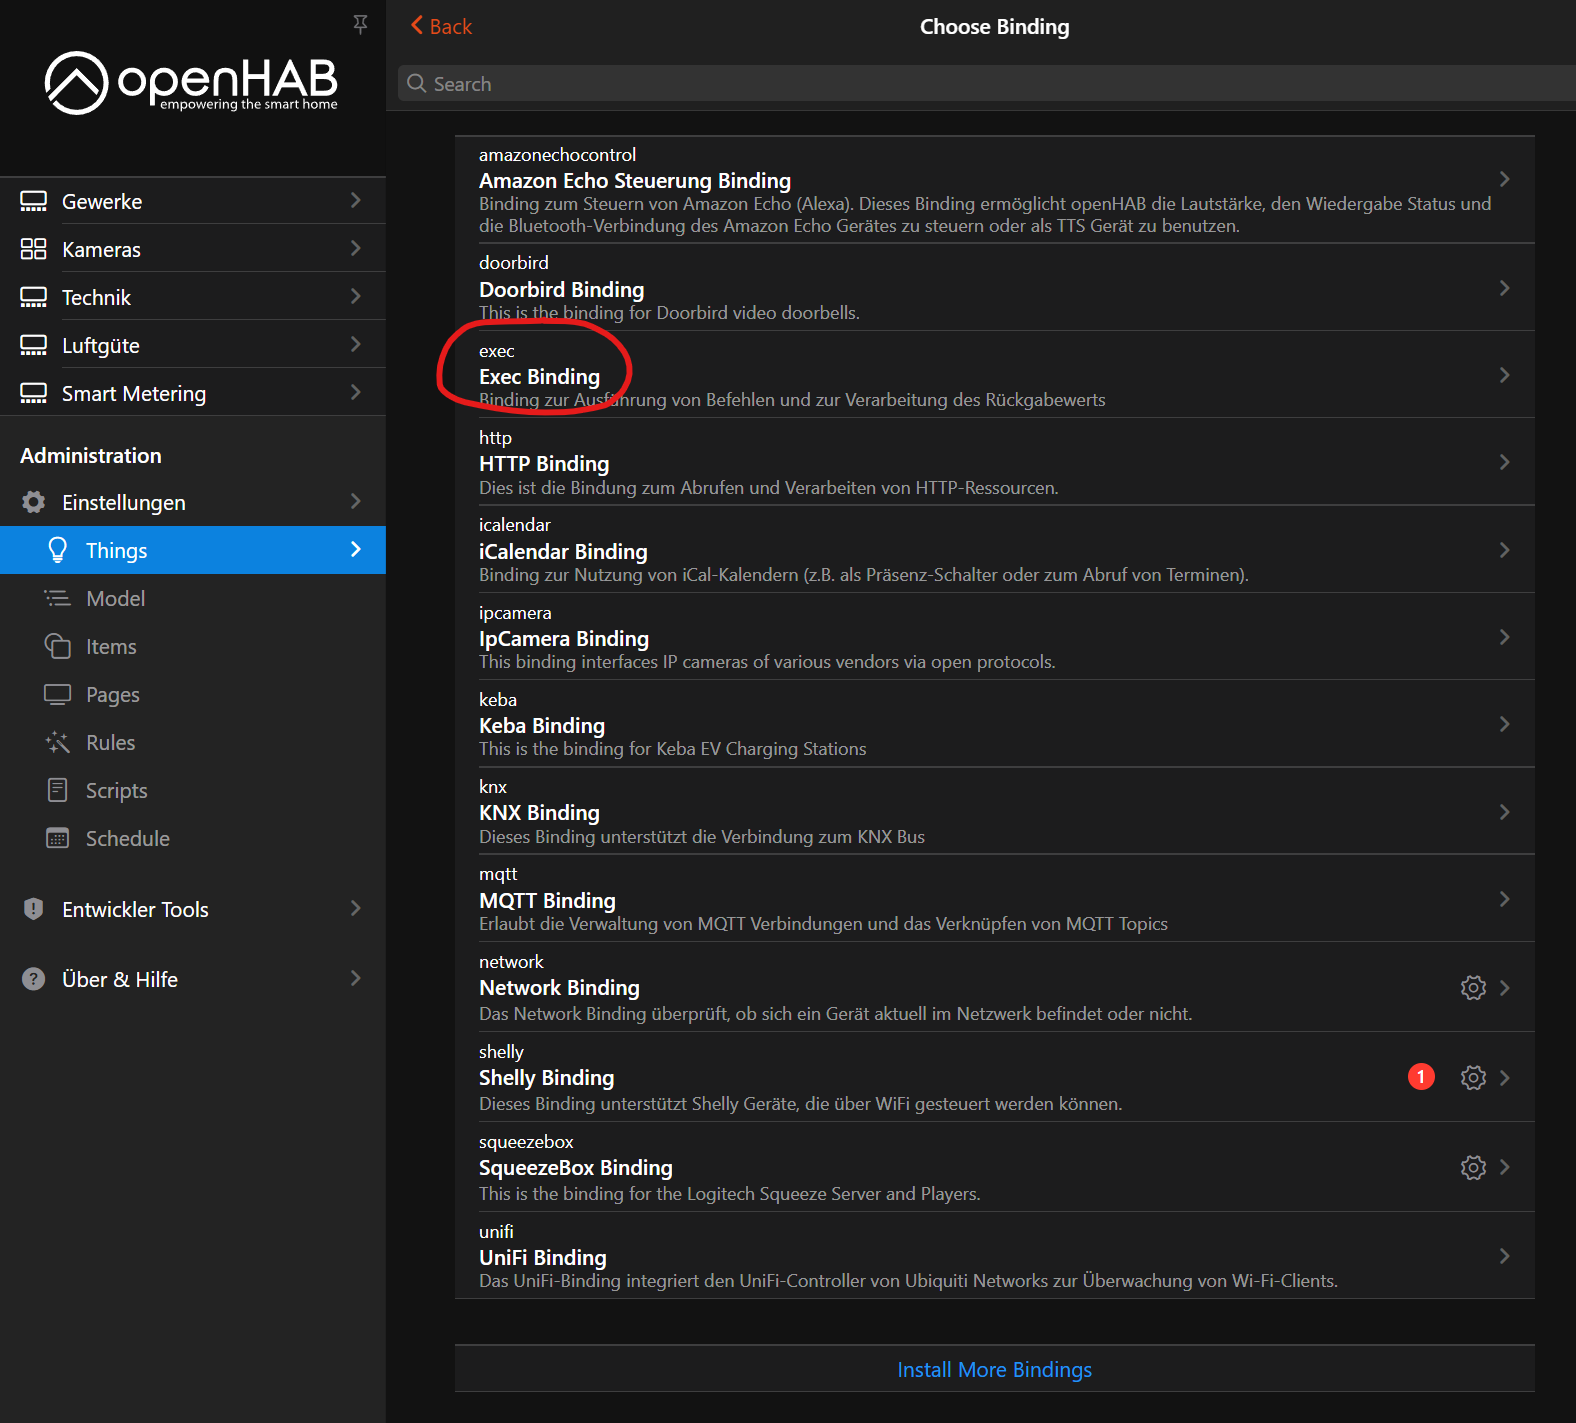
Task: Click the Items squares icon
Action: [x=58, y=646]
